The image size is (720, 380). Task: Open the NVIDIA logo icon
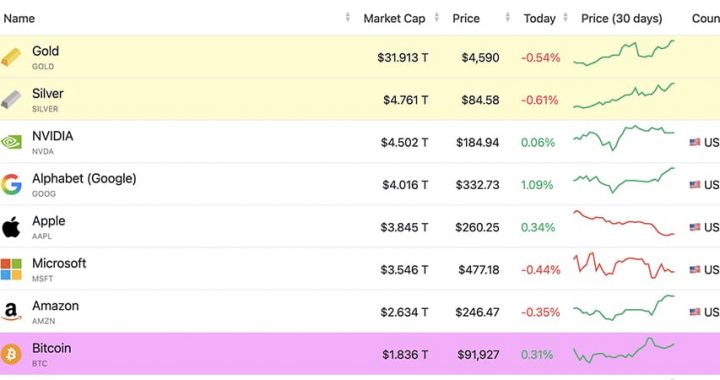tap(11, 142)
